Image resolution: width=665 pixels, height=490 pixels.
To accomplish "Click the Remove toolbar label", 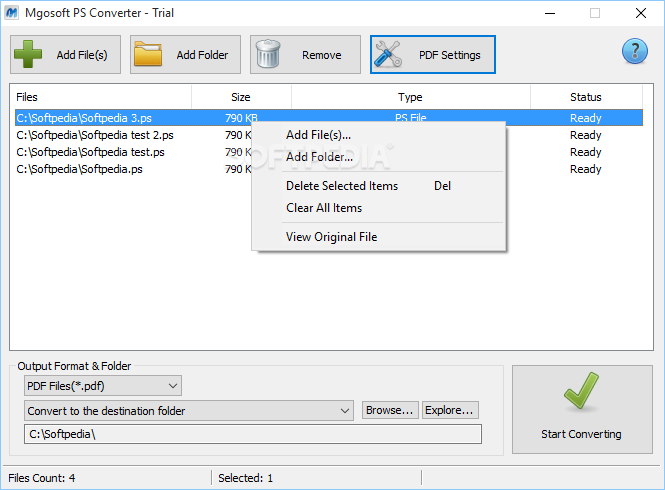I will point(321,55).
